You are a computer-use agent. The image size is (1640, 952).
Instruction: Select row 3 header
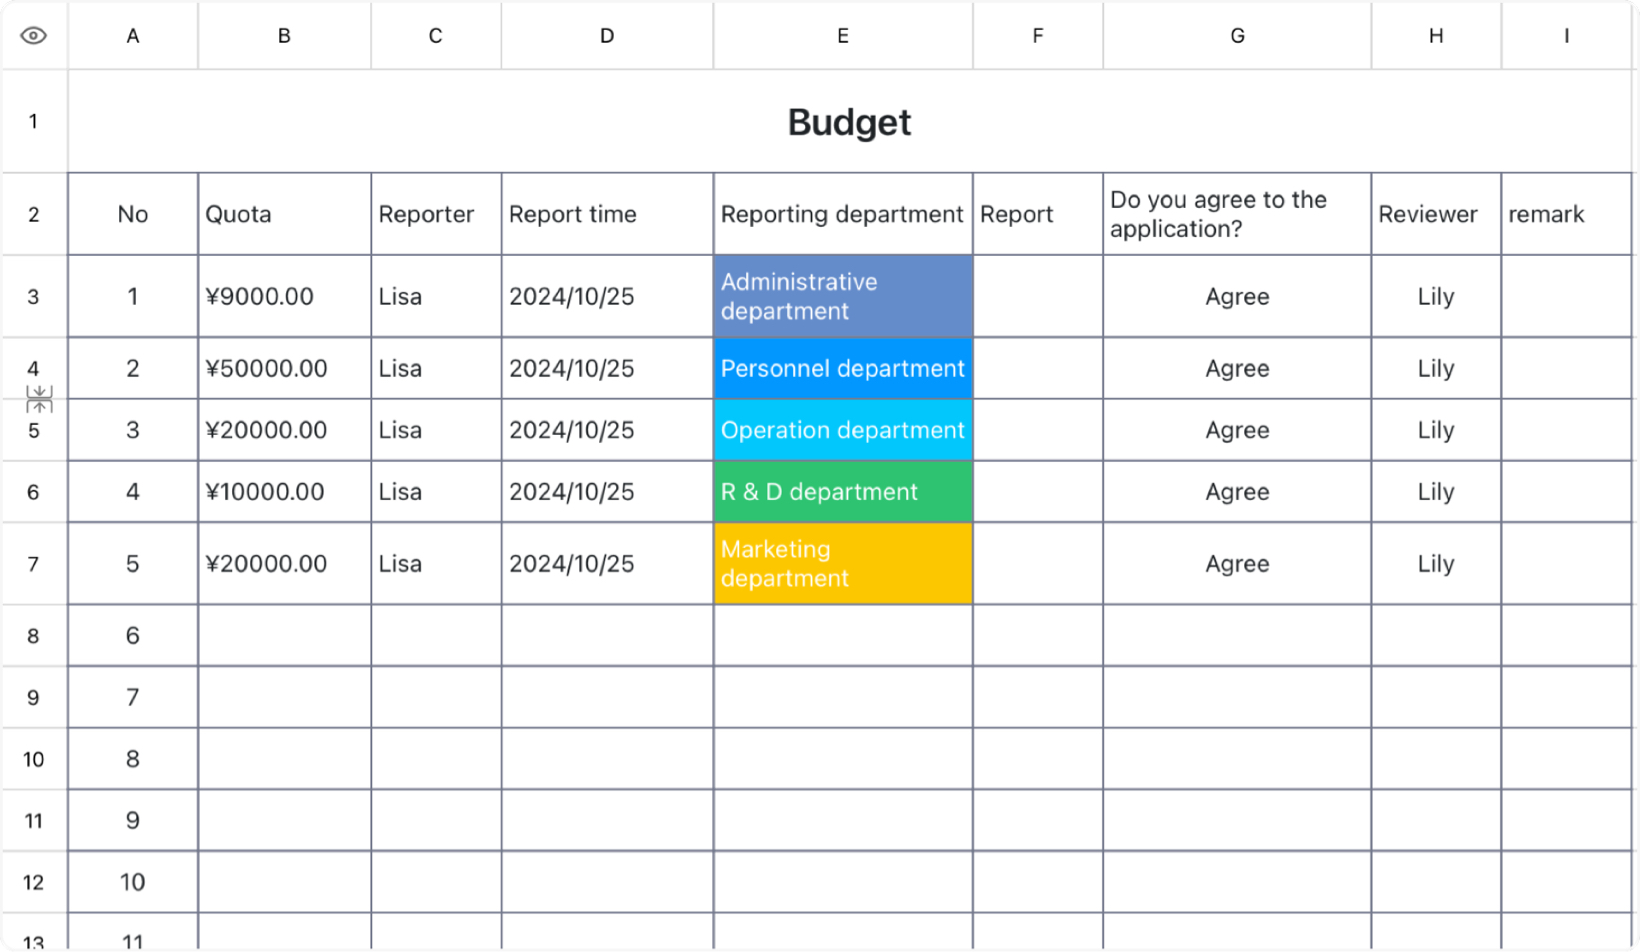34,296
